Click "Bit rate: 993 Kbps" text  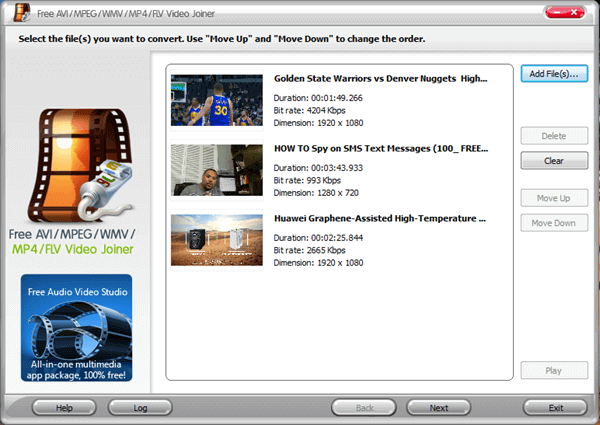pyautogui.click(x=307, y=181)
